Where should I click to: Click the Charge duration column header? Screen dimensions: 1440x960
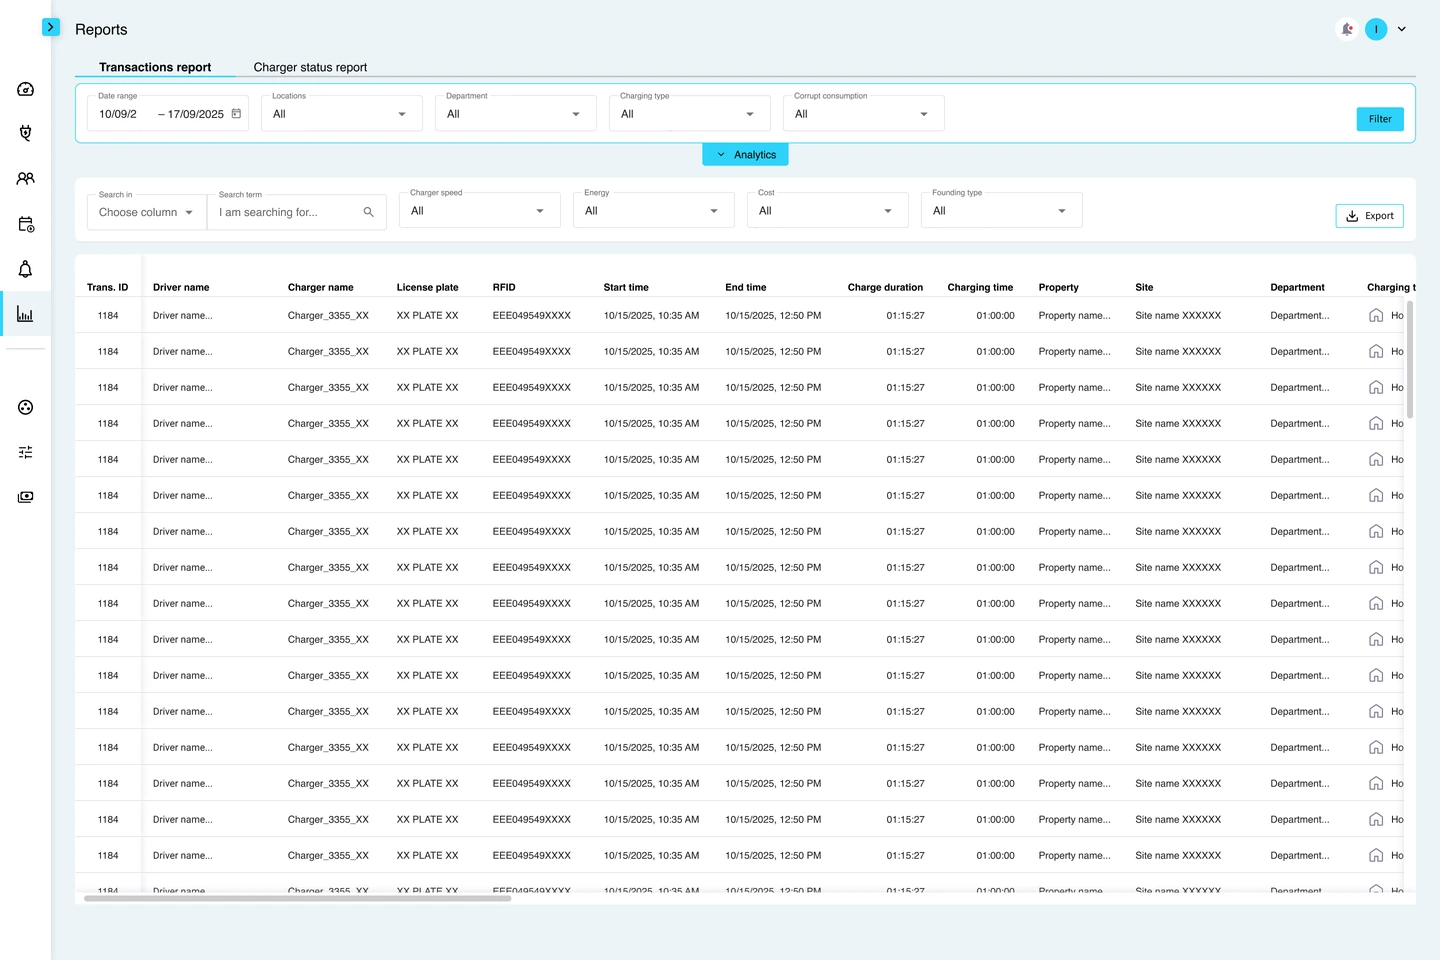coord(886,287)
